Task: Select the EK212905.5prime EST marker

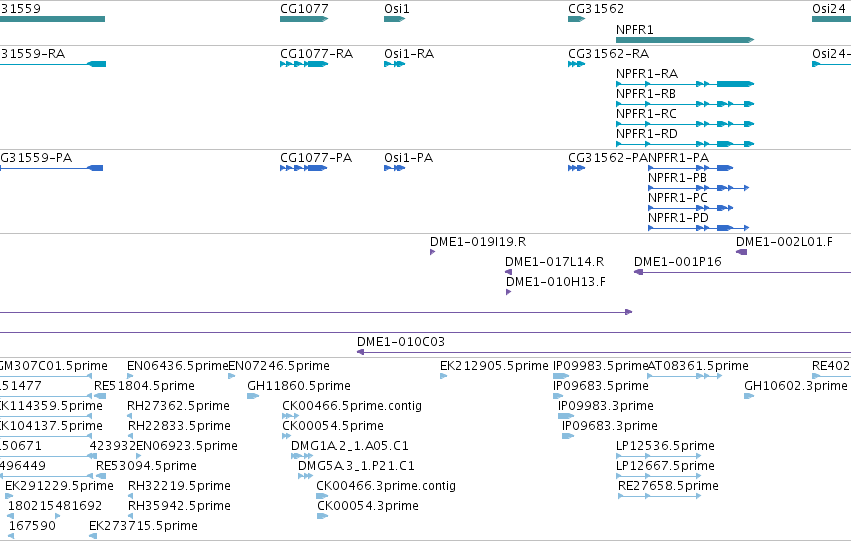Action: (x=443, y=376)
